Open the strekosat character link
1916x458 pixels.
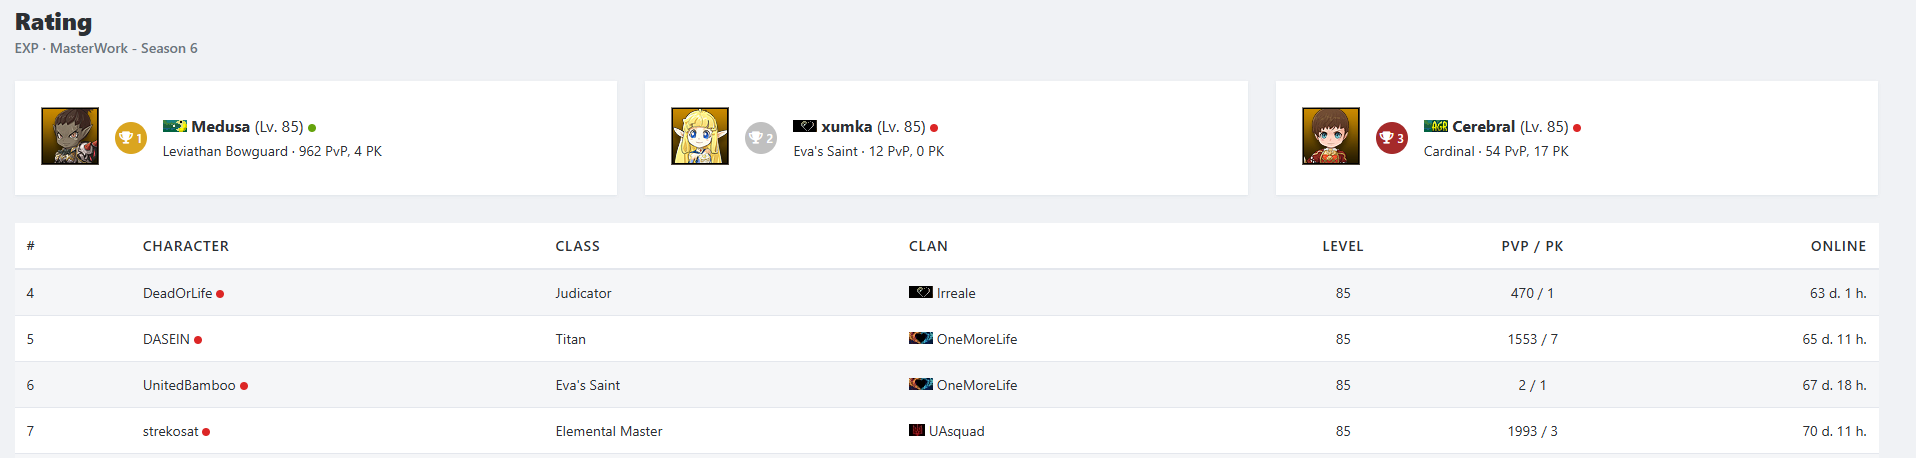(x=170, y=431)
